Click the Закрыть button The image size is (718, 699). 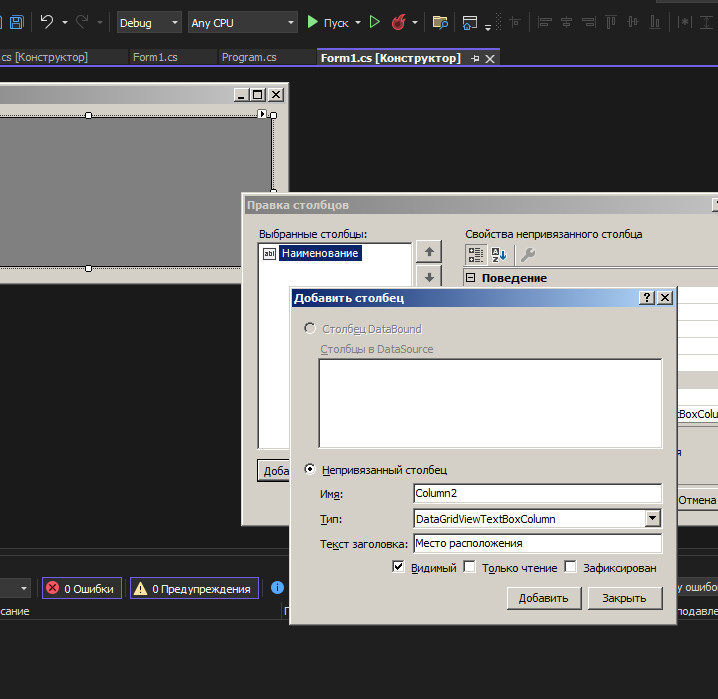tap(625, 598)
